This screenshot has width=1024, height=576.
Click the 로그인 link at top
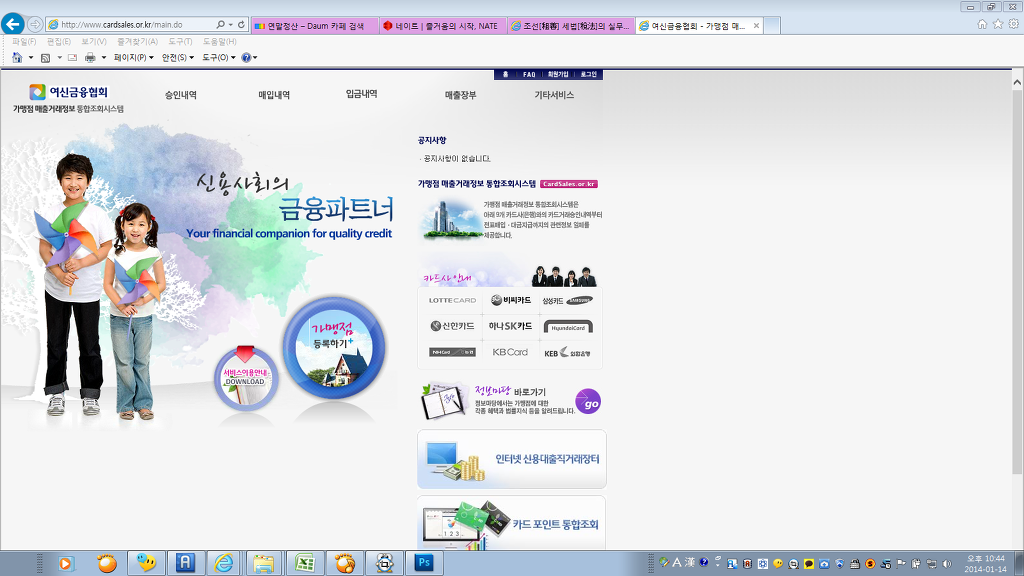click(588, 74)
